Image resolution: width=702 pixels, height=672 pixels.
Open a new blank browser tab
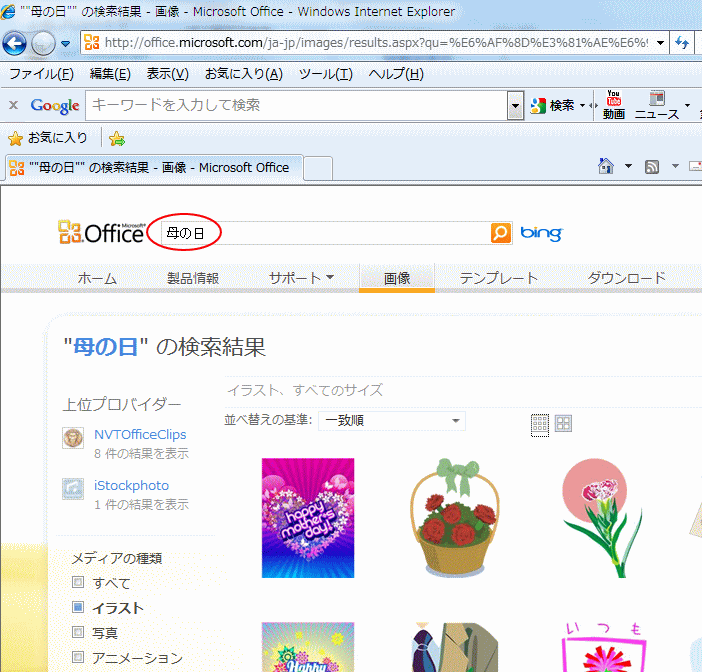point(318,169)
